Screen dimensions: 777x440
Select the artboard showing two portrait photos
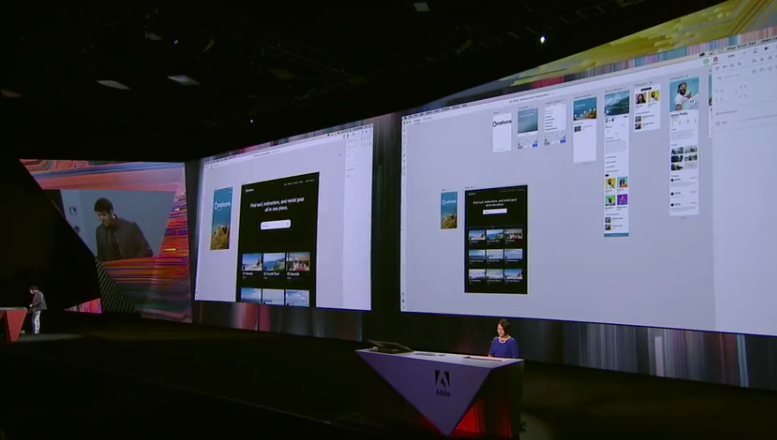point(647,108)
